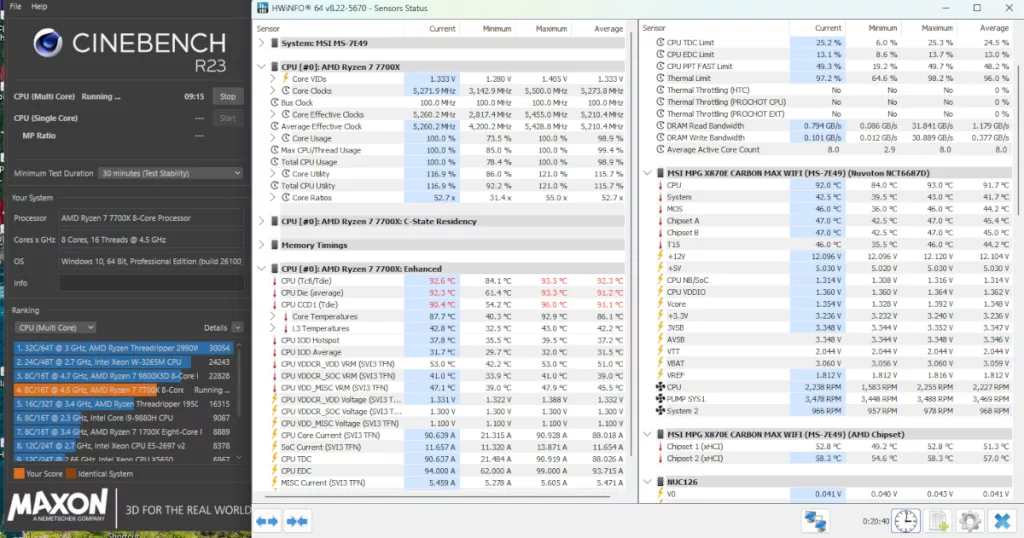Collapse the AMD Chipset sensor group
Image resolution: width=1024 pixels, height=538 pixels.
tap(647, 434)
